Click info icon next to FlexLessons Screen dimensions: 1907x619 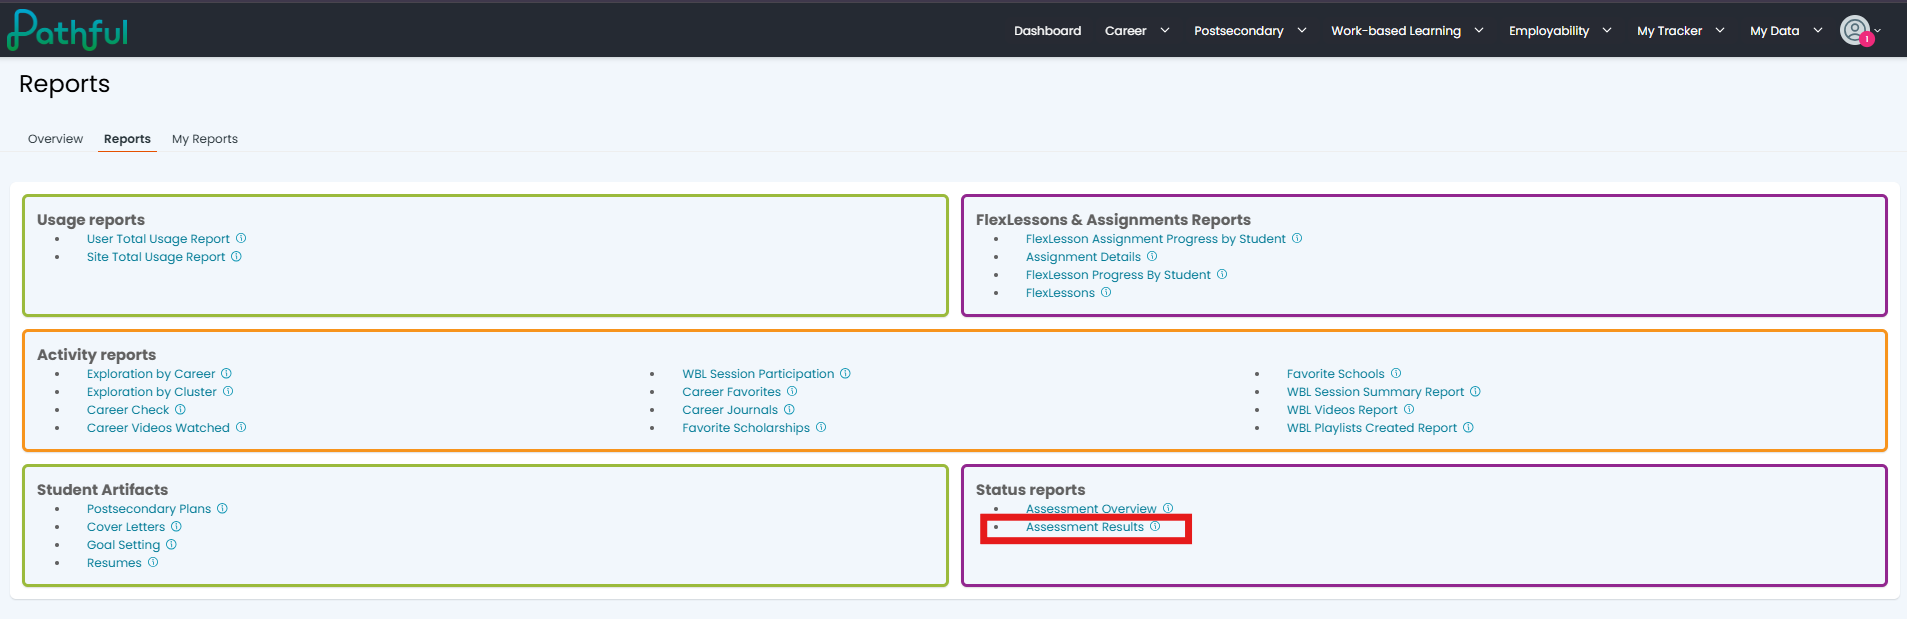[x=1106, y=292]
